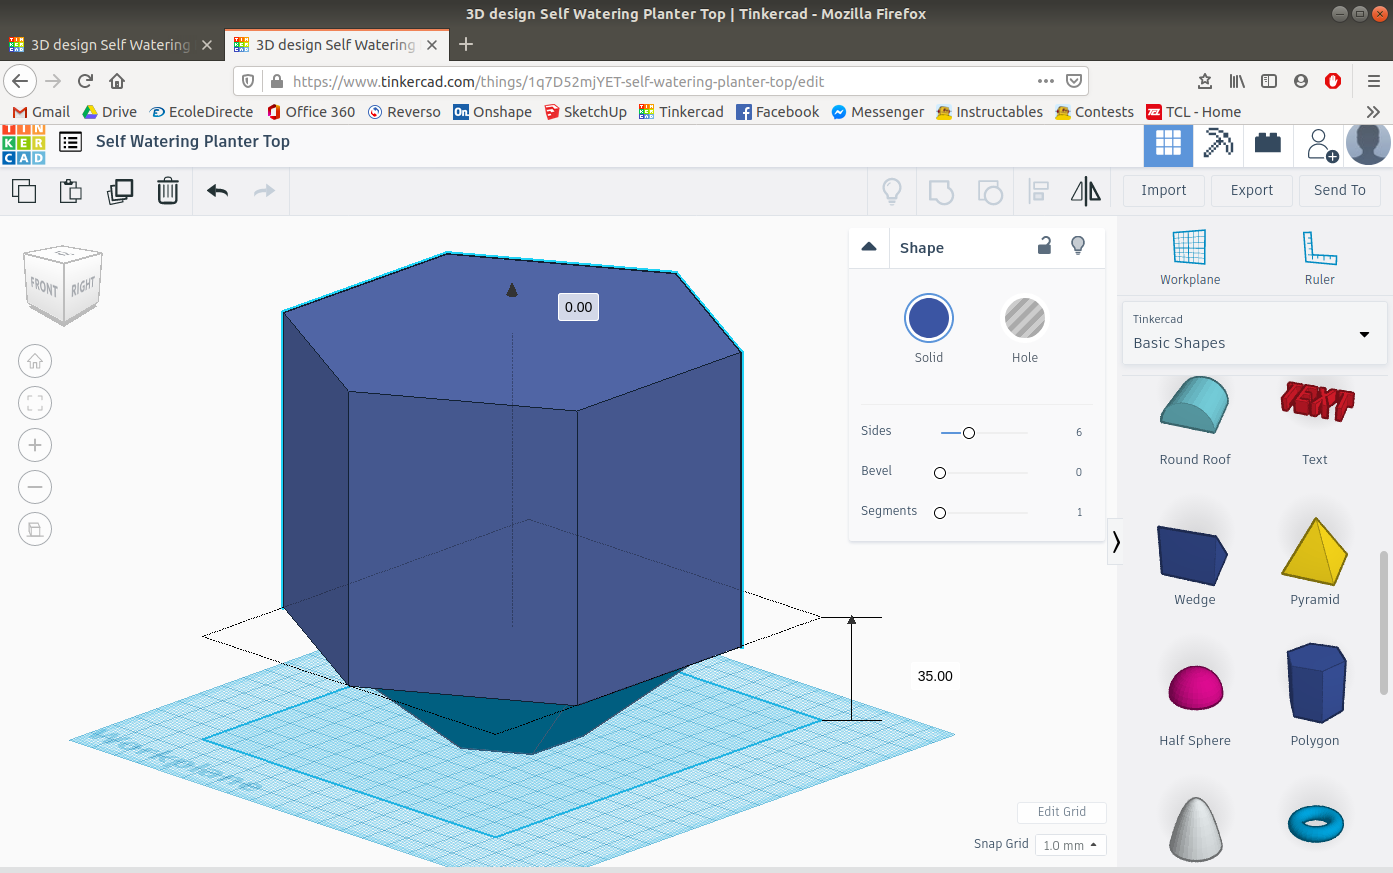
Task: Click the Send To button
Action: coord(1340,190)
